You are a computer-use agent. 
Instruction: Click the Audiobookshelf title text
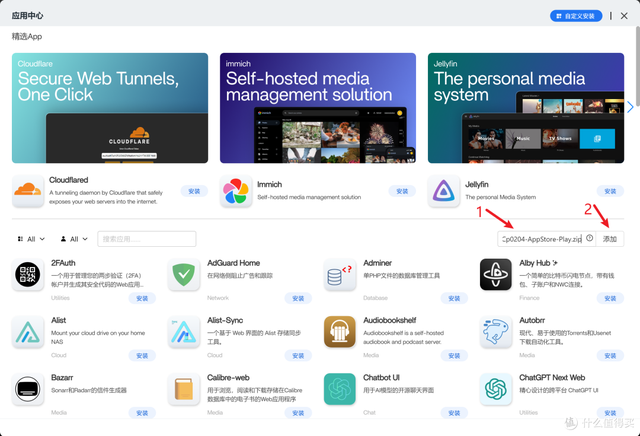click(390, 320)
